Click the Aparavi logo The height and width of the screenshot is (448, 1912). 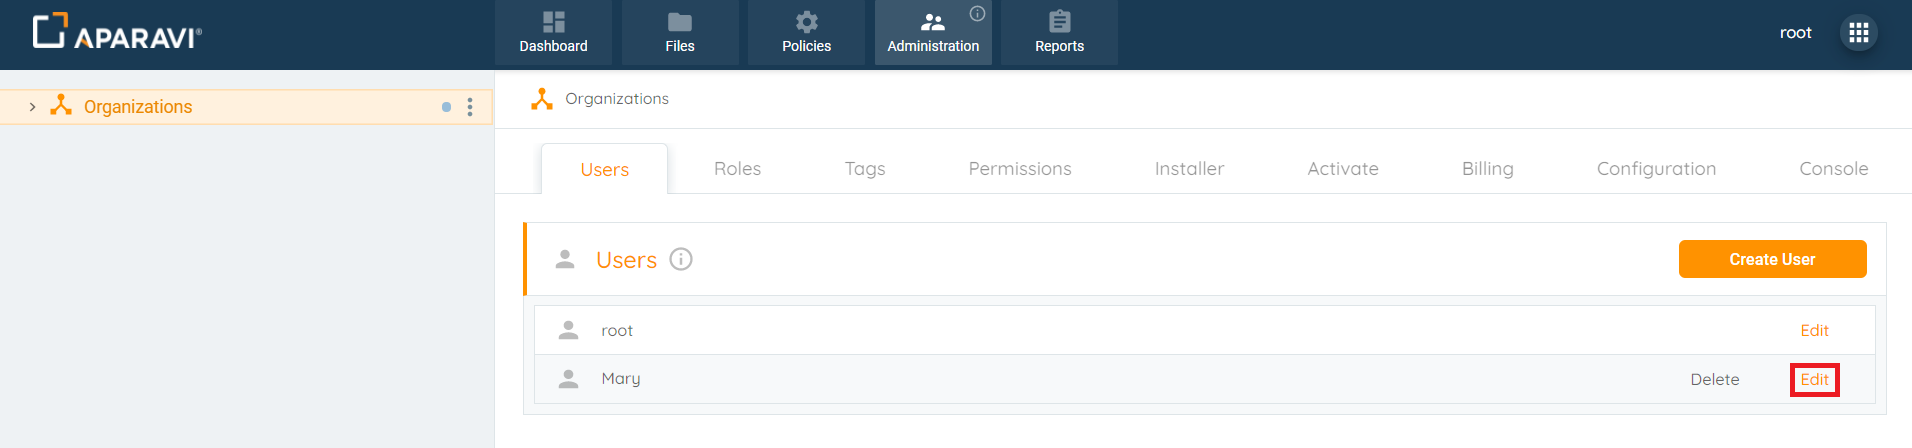[117, 32]
